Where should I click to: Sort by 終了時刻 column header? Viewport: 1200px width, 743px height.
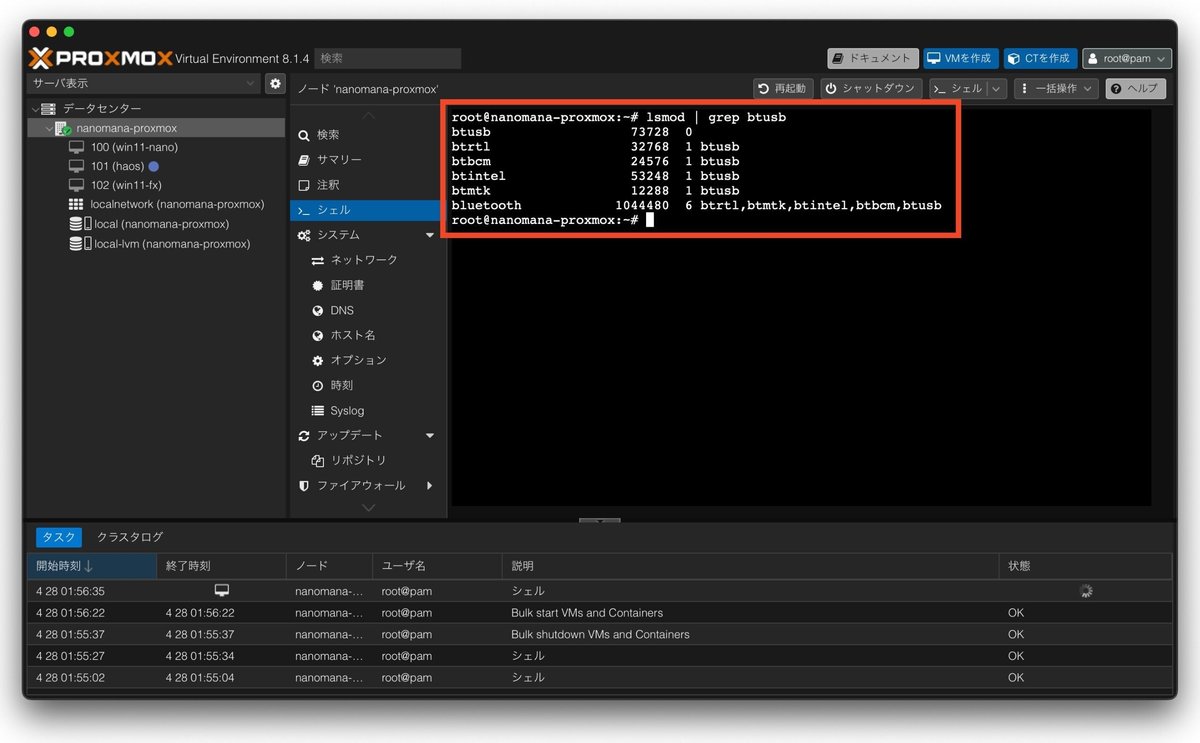coord(221,566)
